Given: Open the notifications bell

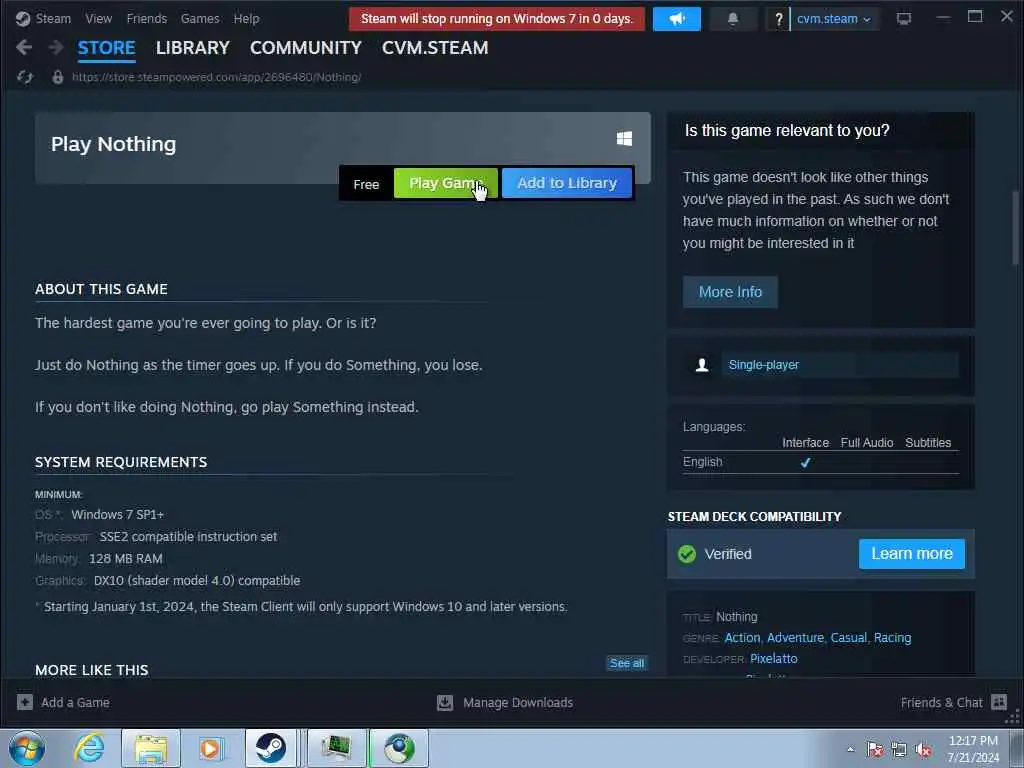Looking at the screenshot, I should pyautogui.click(x=733, y=19).
